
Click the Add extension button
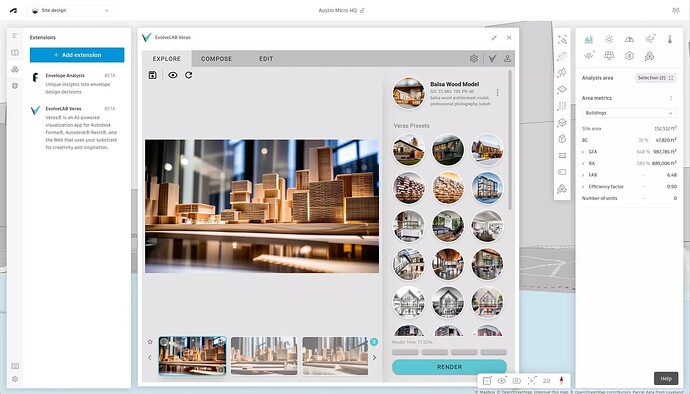point(77,55)
